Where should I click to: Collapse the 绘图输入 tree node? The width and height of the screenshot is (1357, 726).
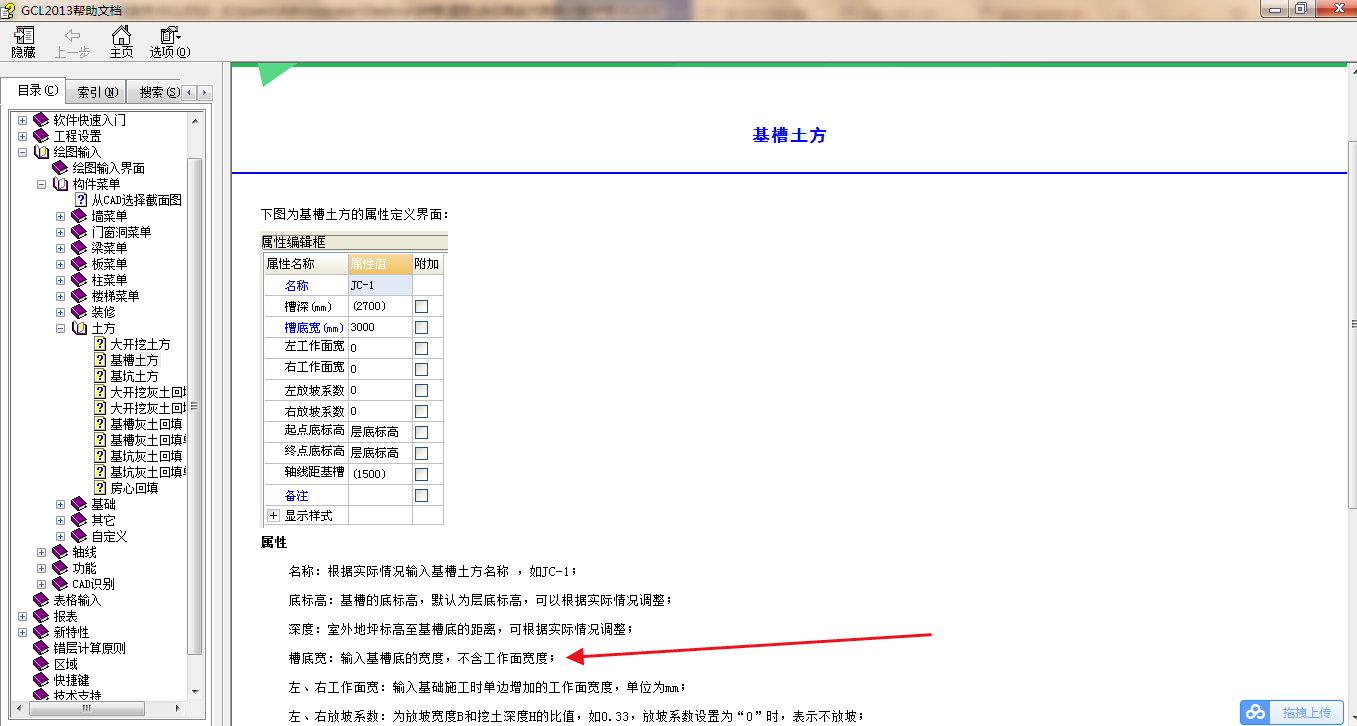point(22,152)
